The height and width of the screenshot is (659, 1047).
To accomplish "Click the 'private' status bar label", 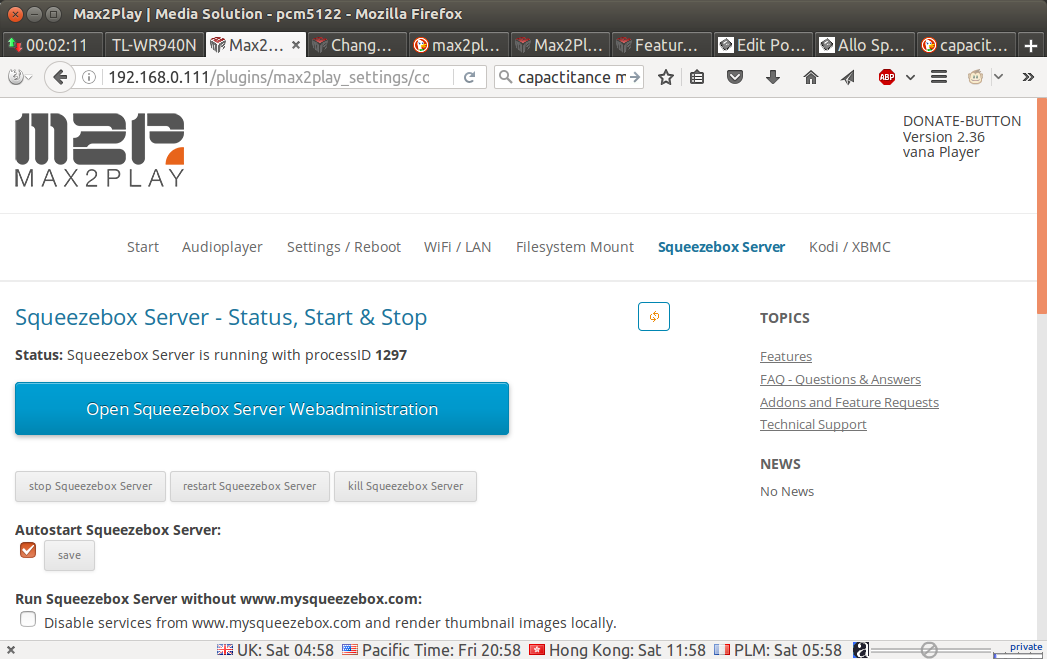I will [1026, 647].
